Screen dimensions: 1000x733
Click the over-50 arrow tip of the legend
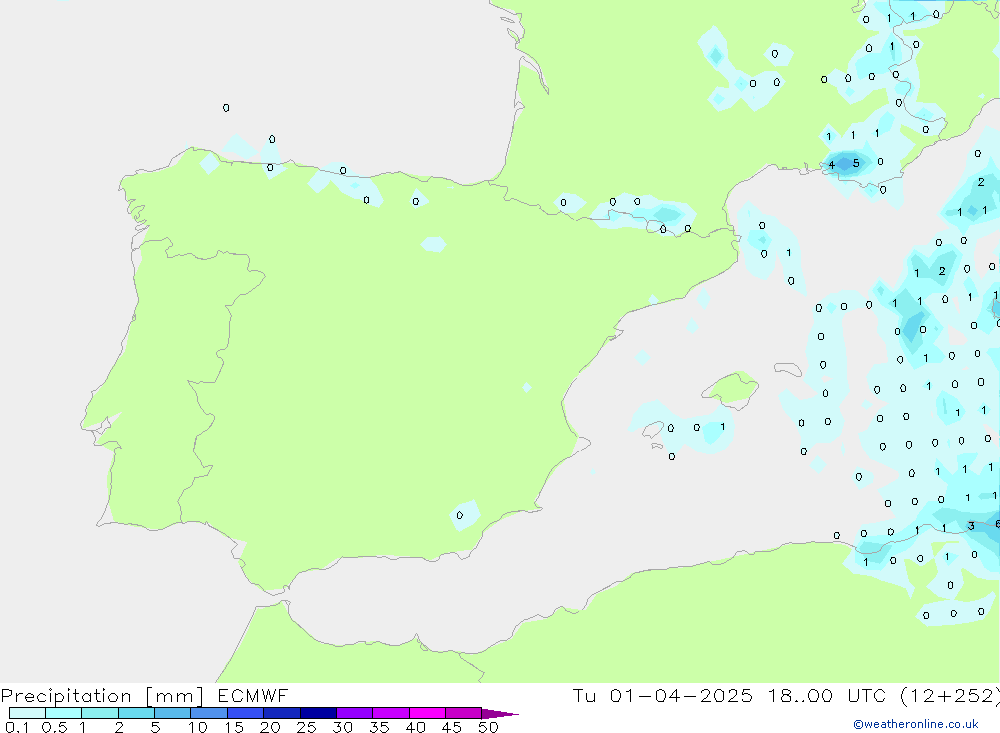(x=500, y=713)
